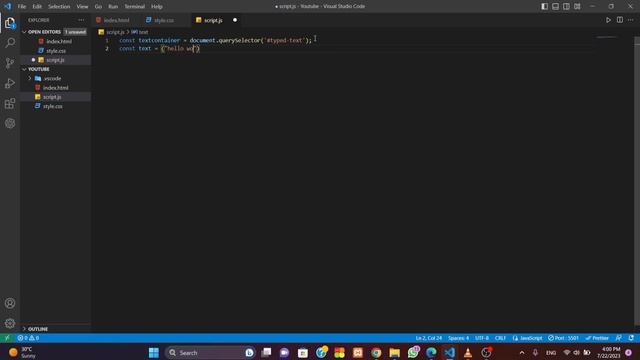
Task: Toggle the secondary sidebar layout icon
Action: [567, 7]
